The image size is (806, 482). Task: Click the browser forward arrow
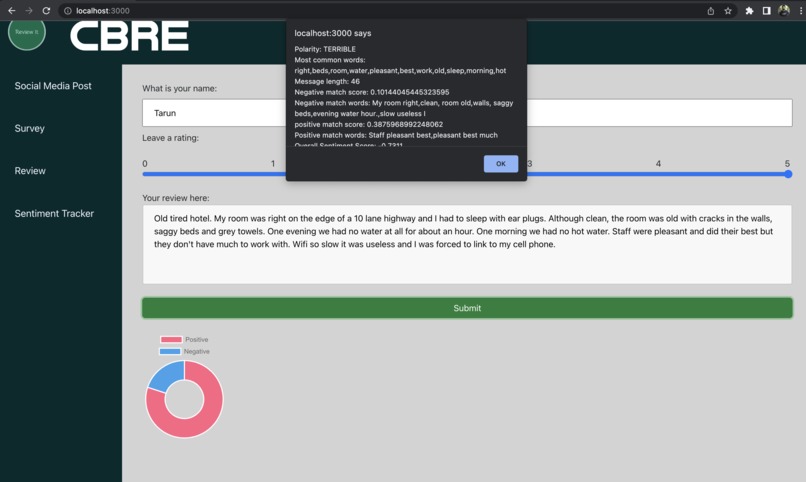[x=29, y=10]
